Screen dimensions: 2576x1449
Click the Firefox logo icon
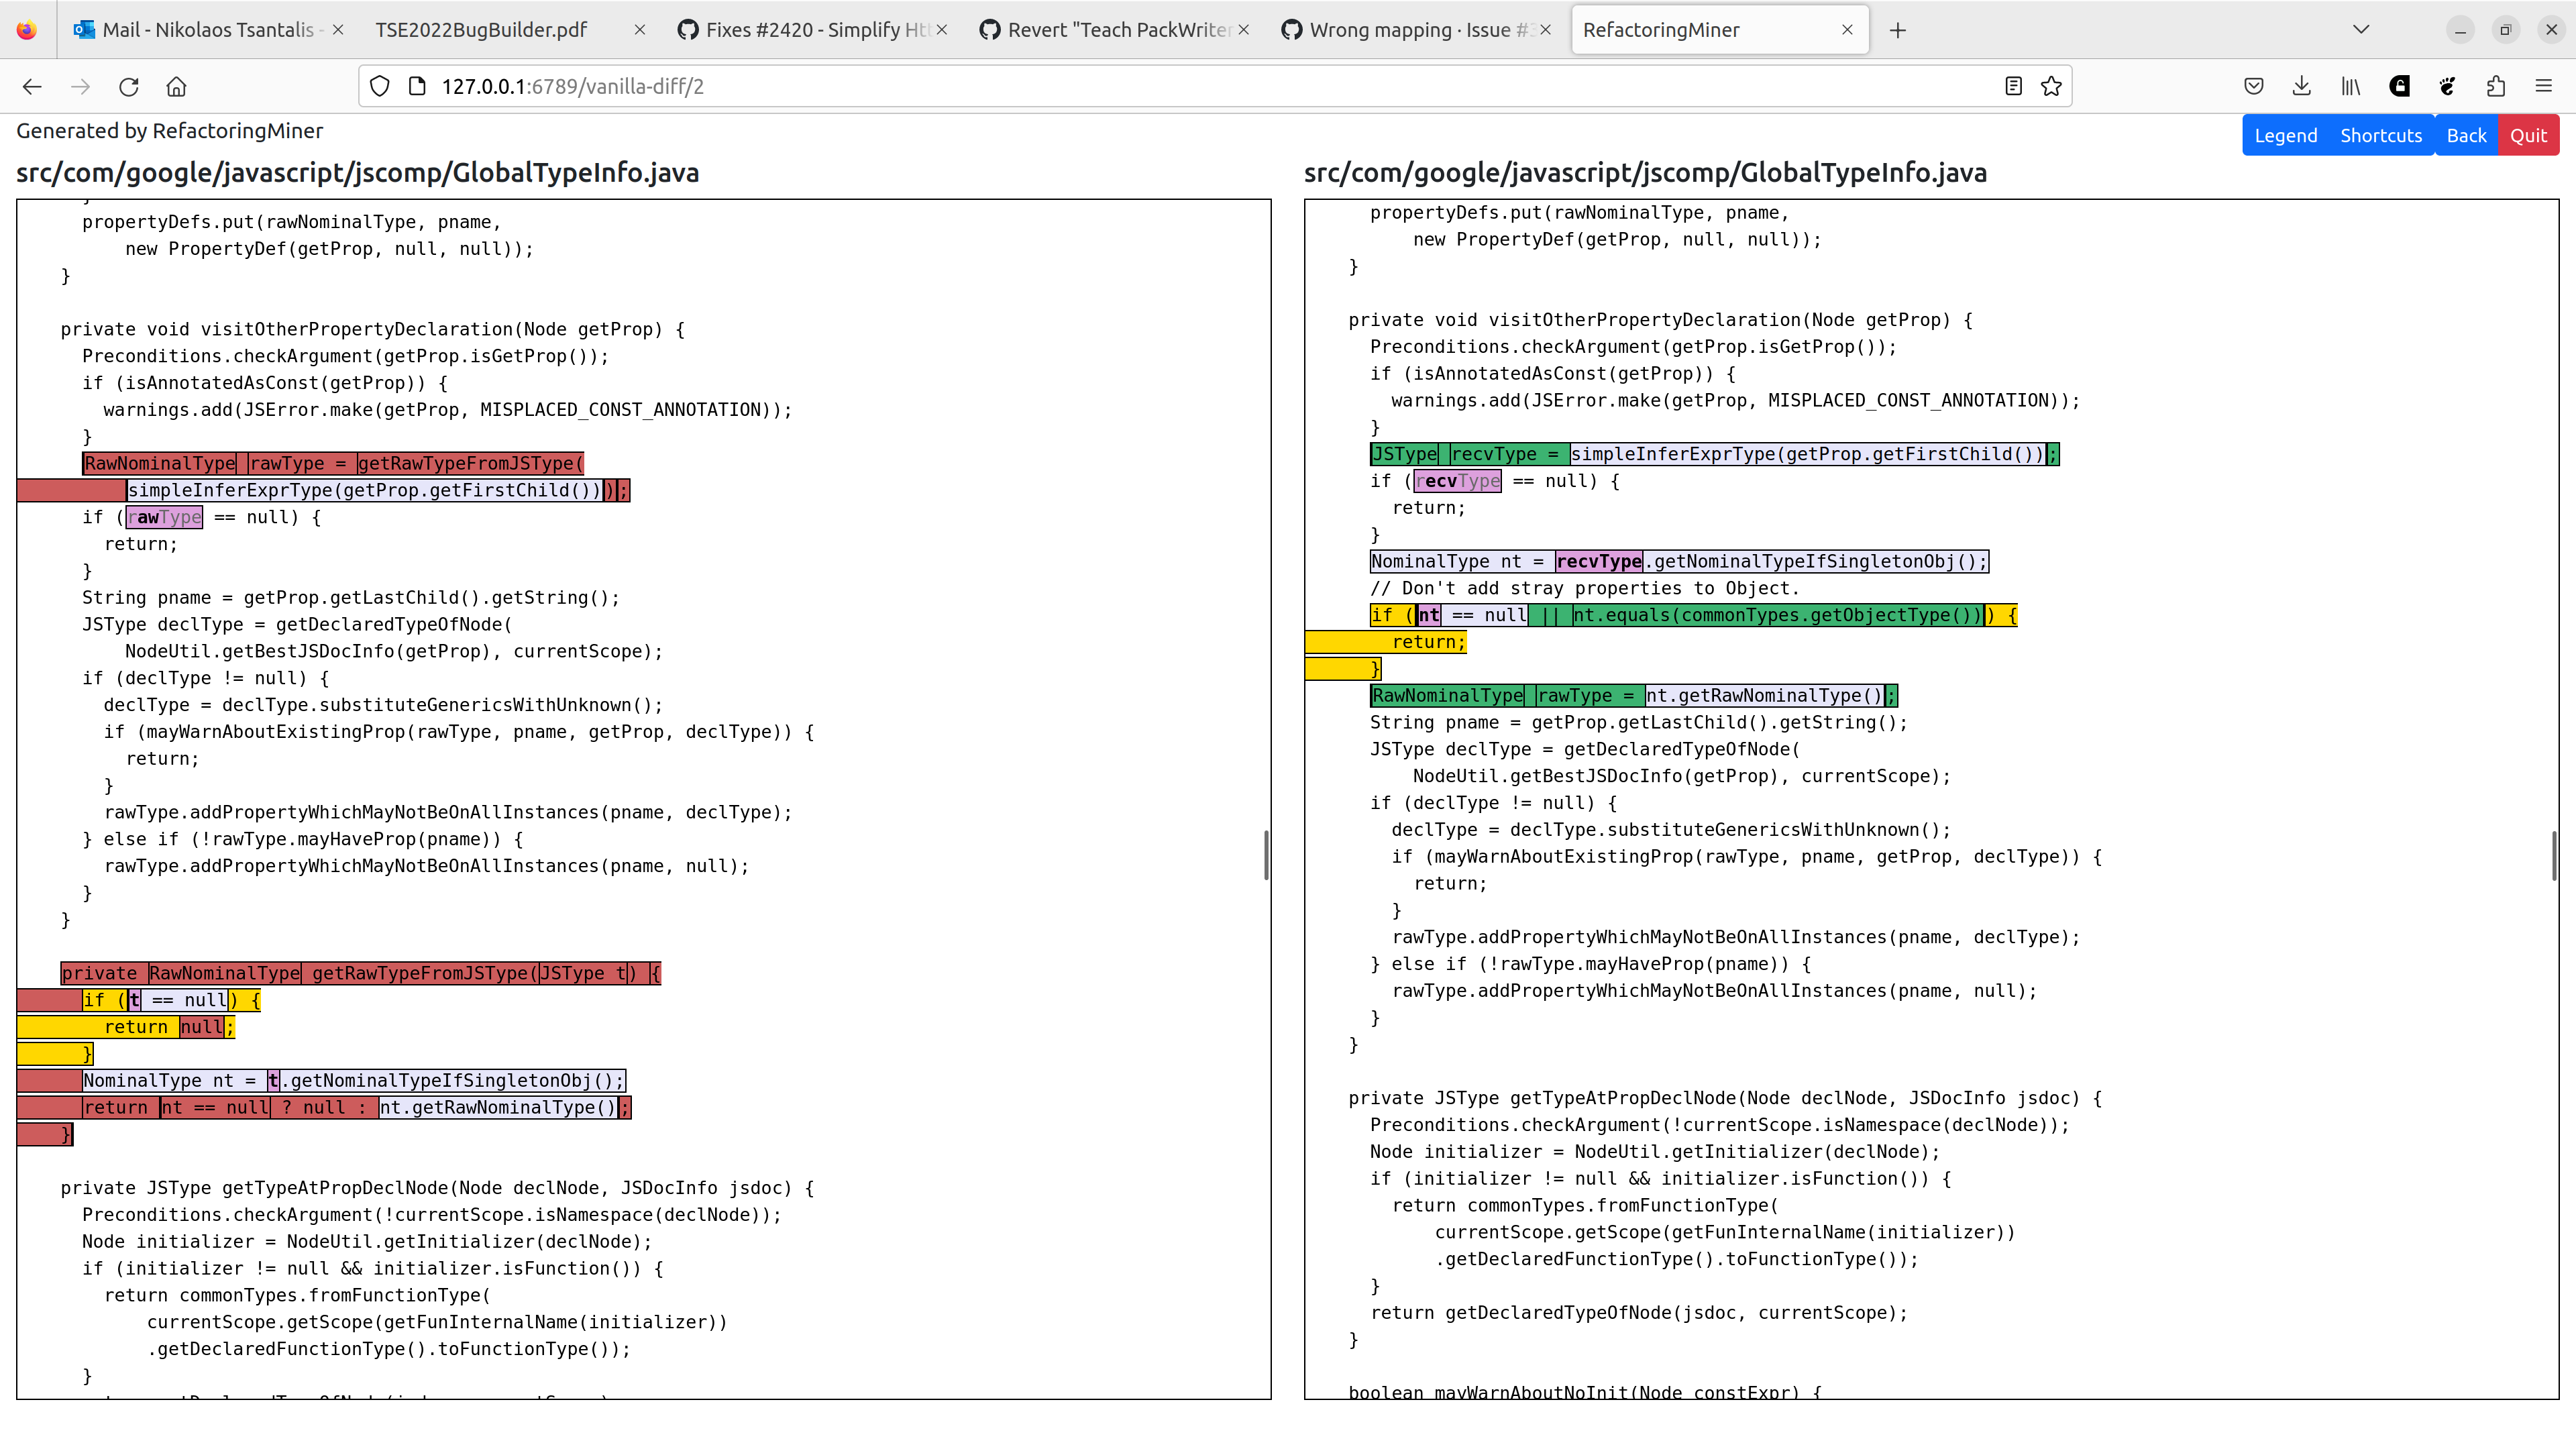(27, 30)
